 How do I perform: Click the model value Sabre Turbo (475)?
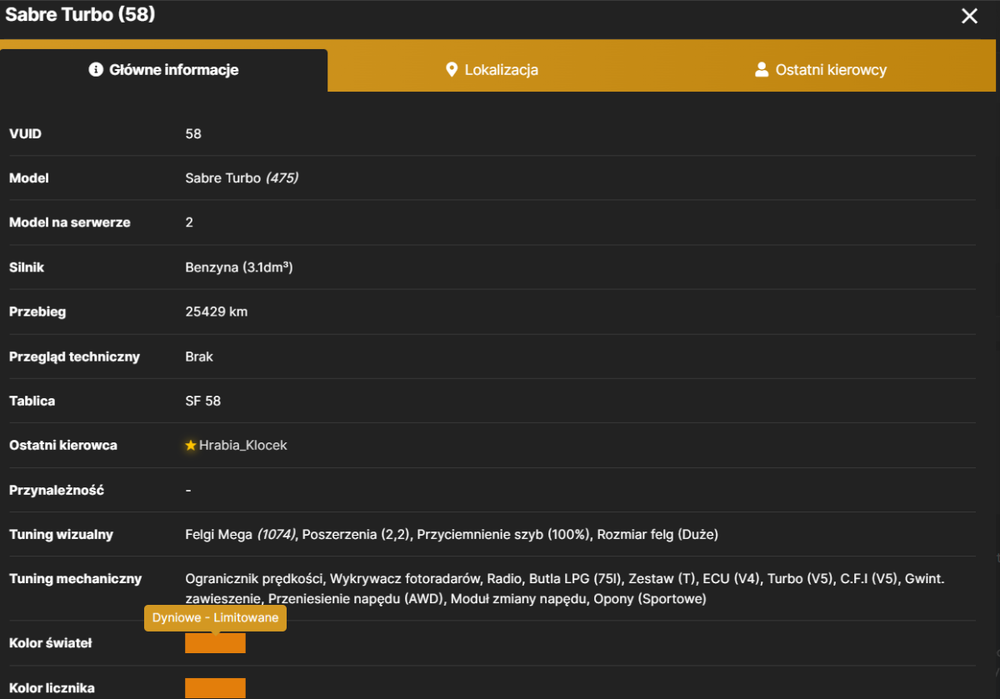(242, 178)
